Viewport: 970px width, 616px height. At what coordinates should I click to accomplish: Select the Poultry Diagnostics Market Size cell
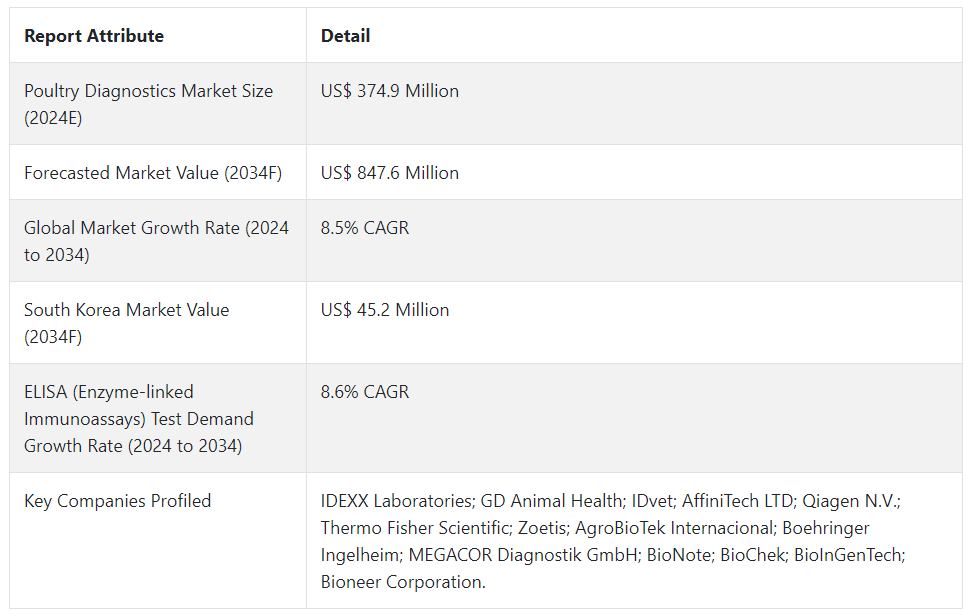(x=148, y=104)
